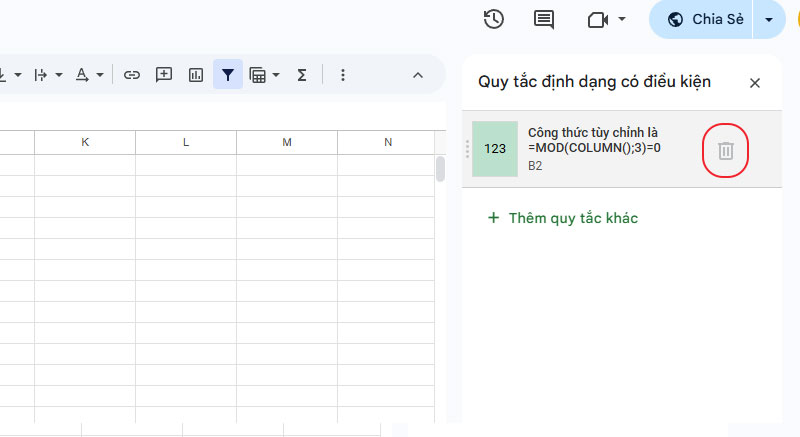
Task: Click the Chia Sẻ share button
Action: click(704, 19)
